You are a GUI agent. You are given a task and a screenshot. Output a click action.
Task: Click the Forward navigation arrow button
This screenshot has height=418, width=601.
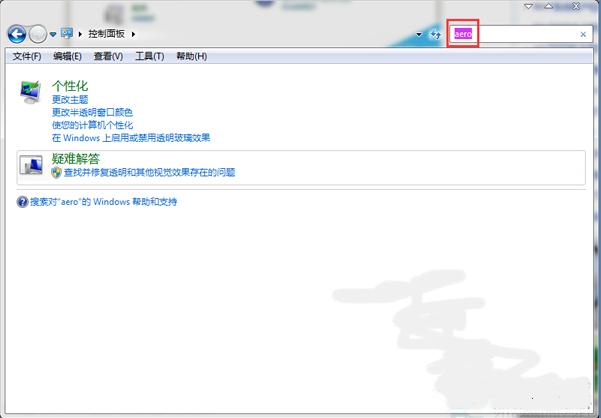[38, 34]
